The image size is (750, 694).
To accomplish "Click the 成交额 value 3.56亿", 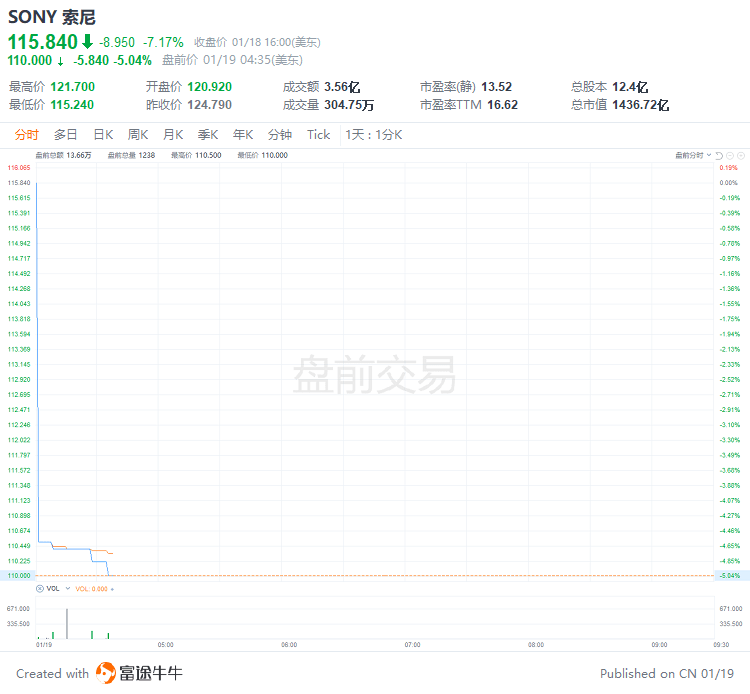I will [342, 87].
